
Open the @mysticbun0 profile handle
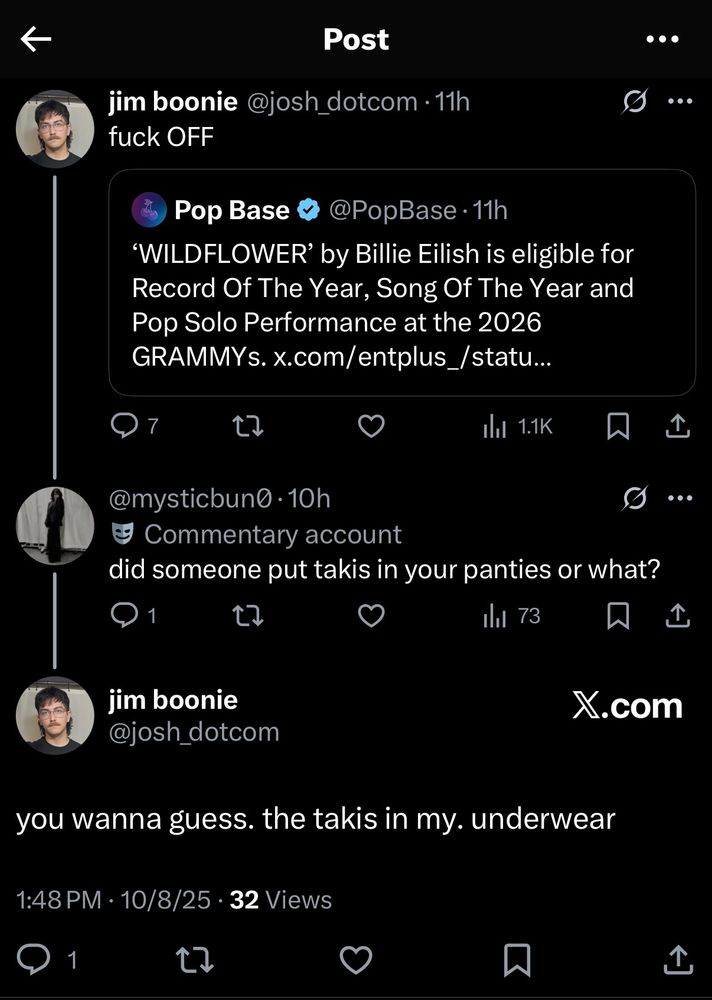pyautogui.click(x=190, y=498)
